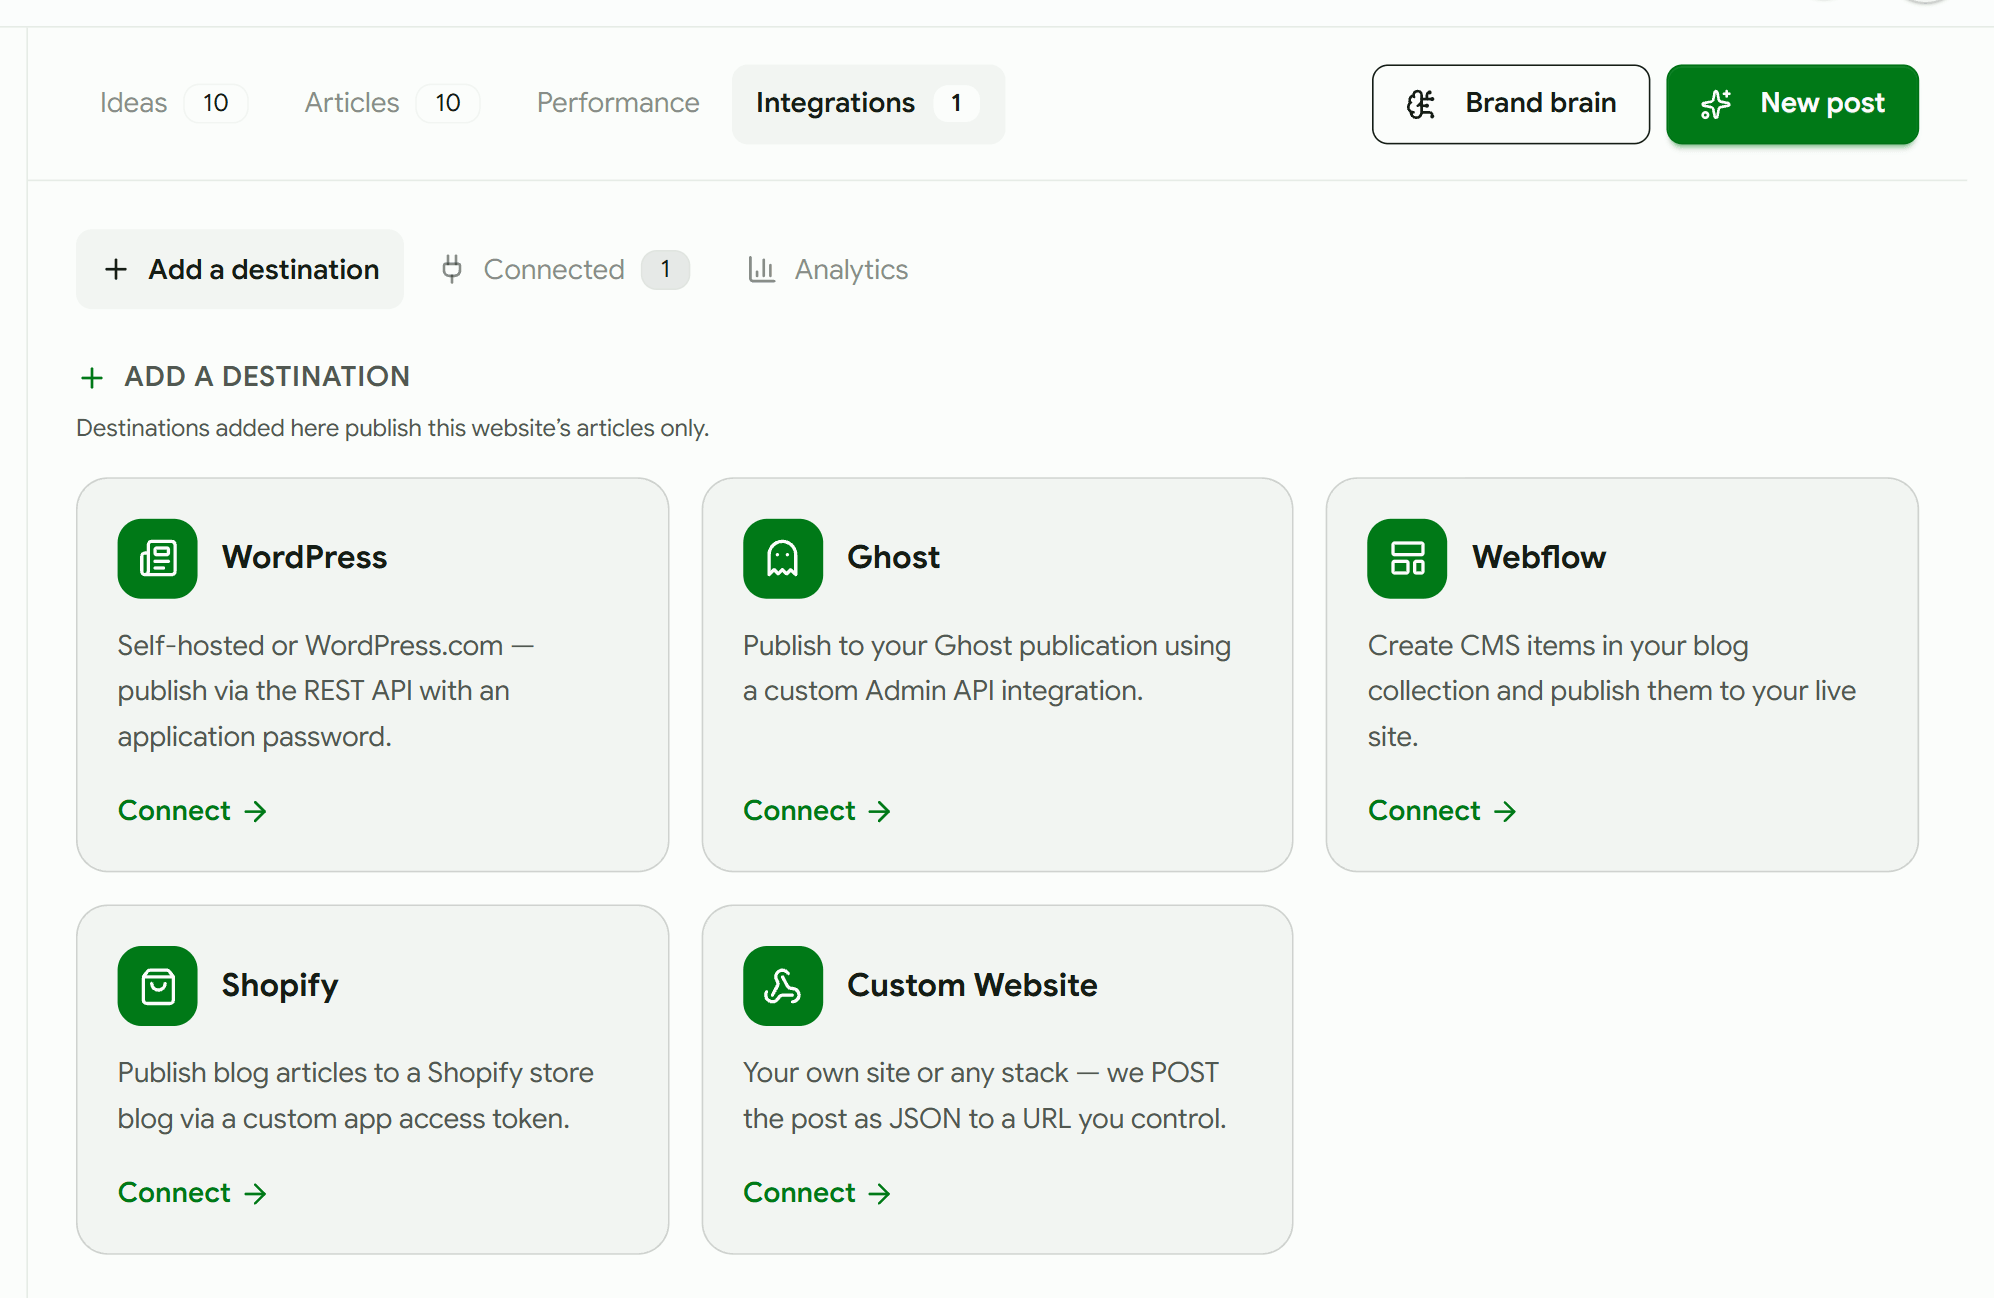Switch to the Articles tab
The height and width of the screenshot is (1298, 1994).
pos(391,103)
